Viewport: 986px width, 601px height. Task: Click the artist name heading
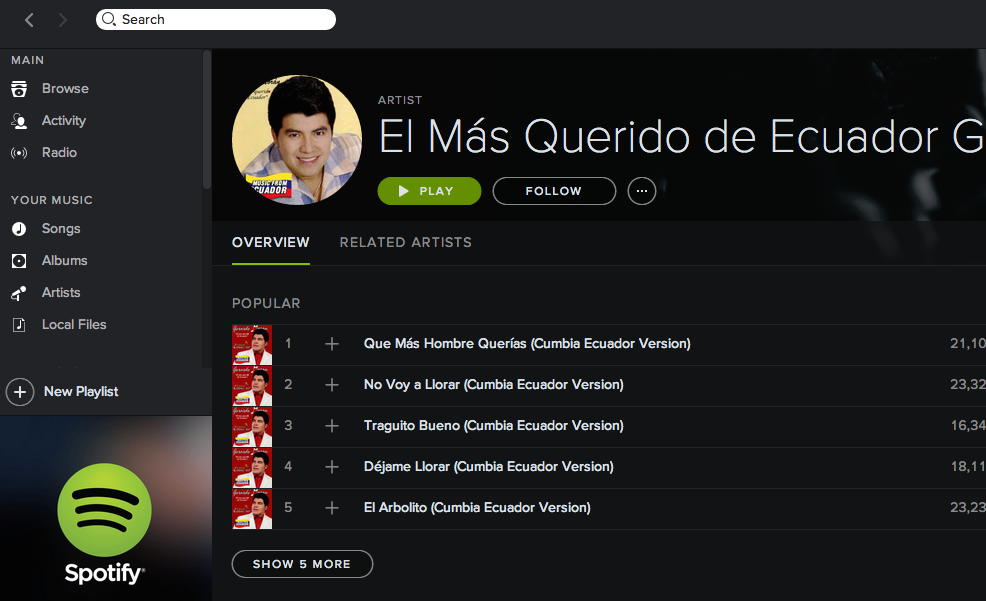(682, 136)
